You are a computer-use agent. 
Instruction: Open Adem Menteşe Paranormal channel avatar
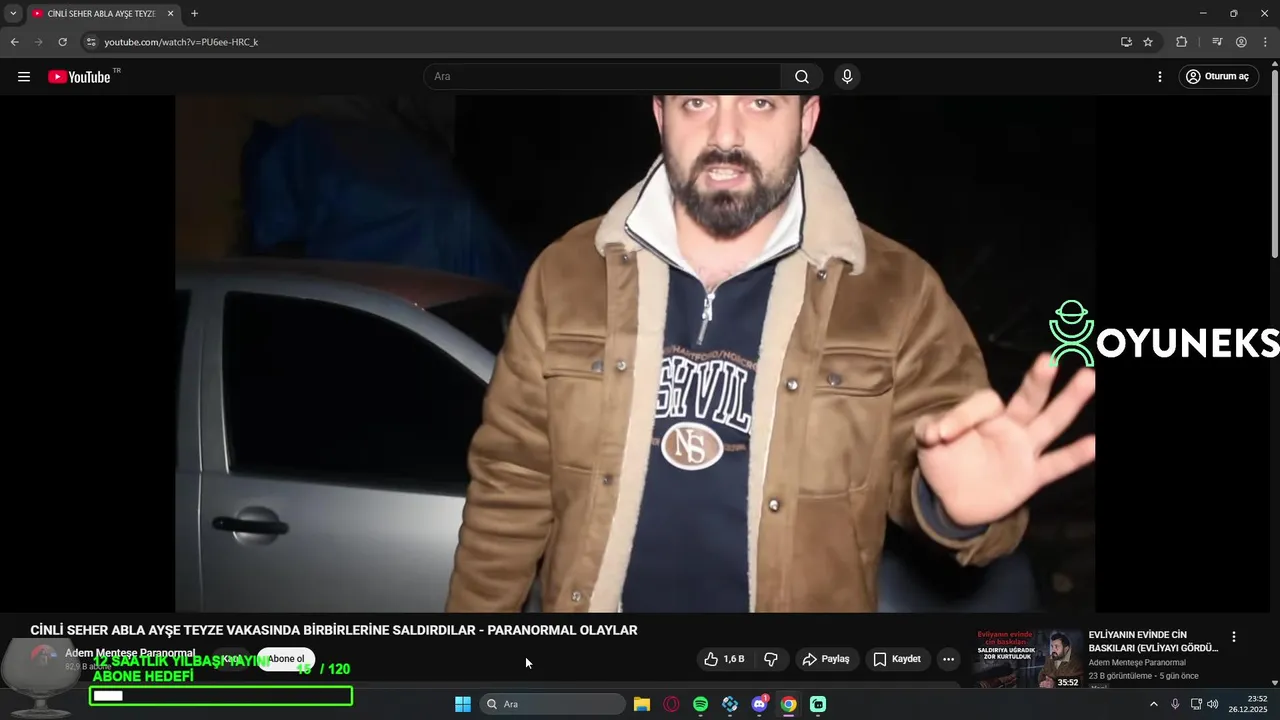point(43,659)
